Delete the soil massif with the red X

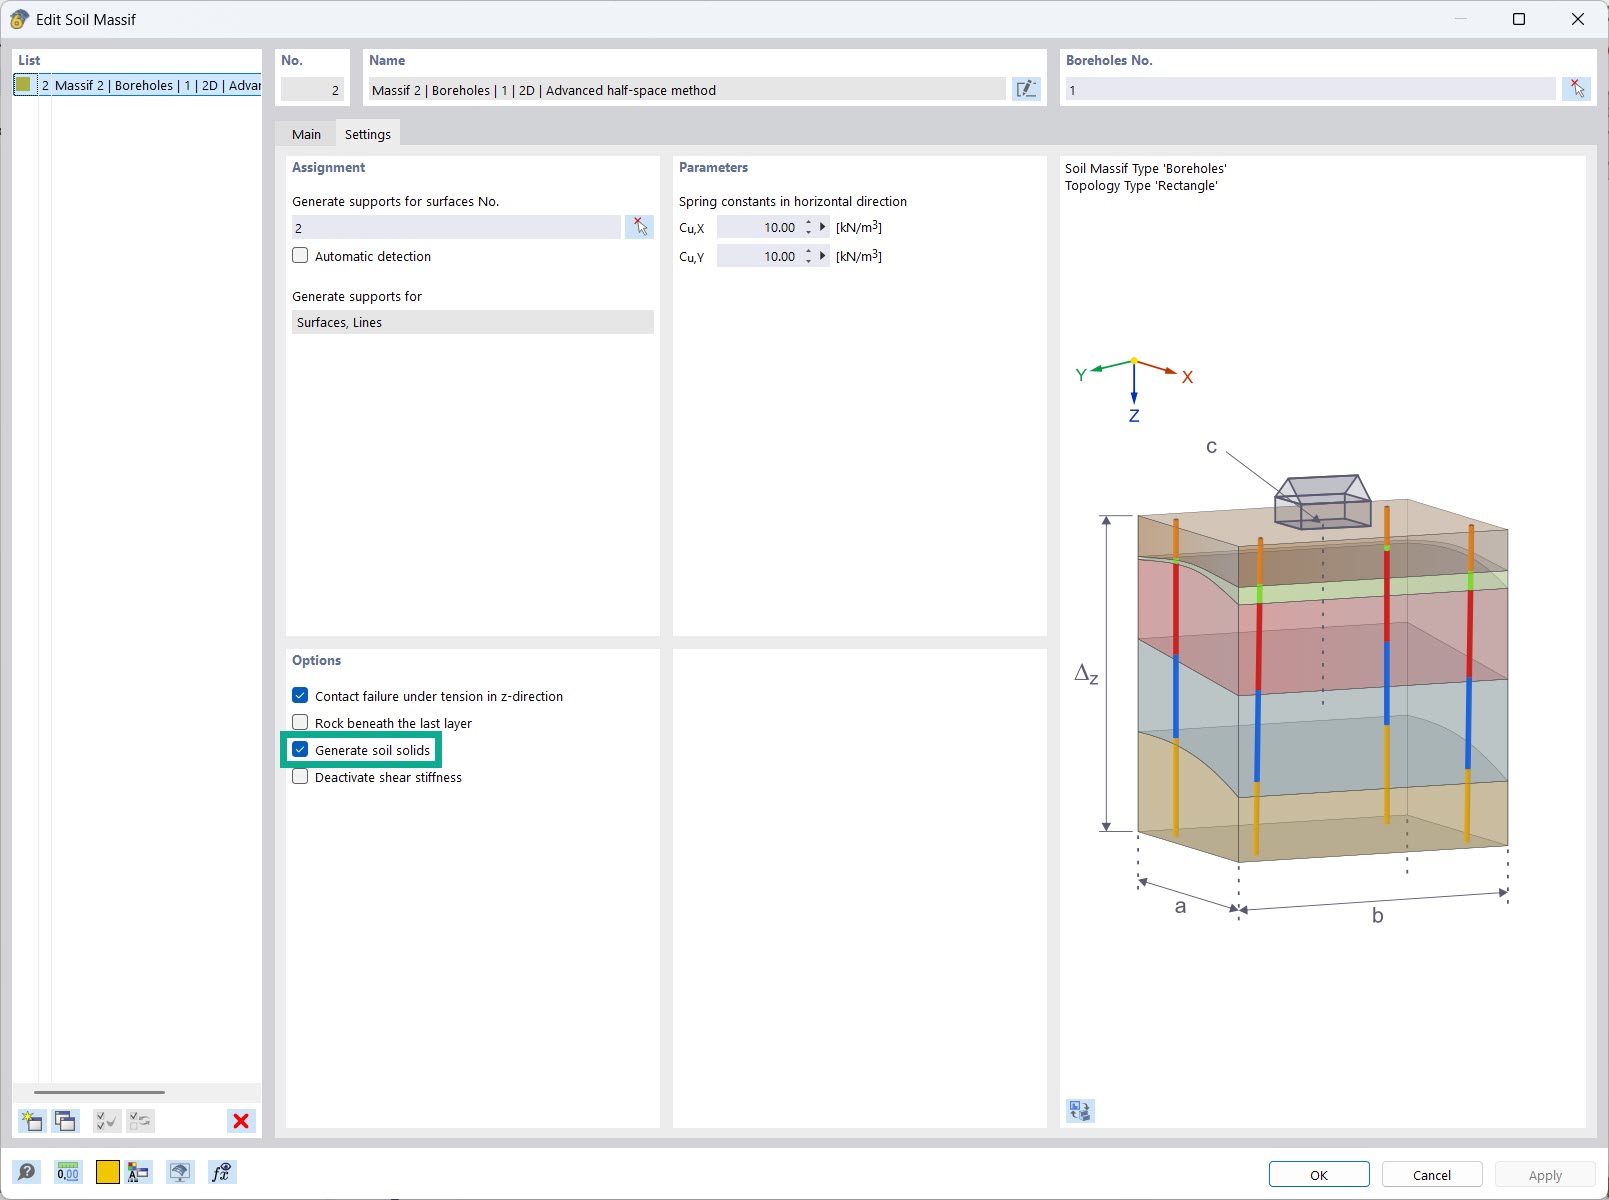pos(240,1121)
